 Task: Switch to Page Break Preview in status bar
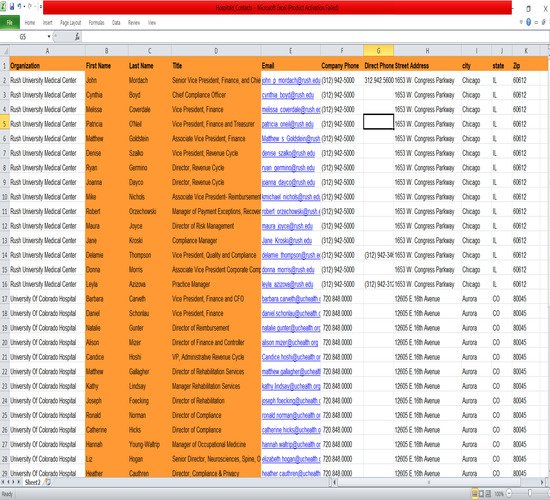click(488, 494)
